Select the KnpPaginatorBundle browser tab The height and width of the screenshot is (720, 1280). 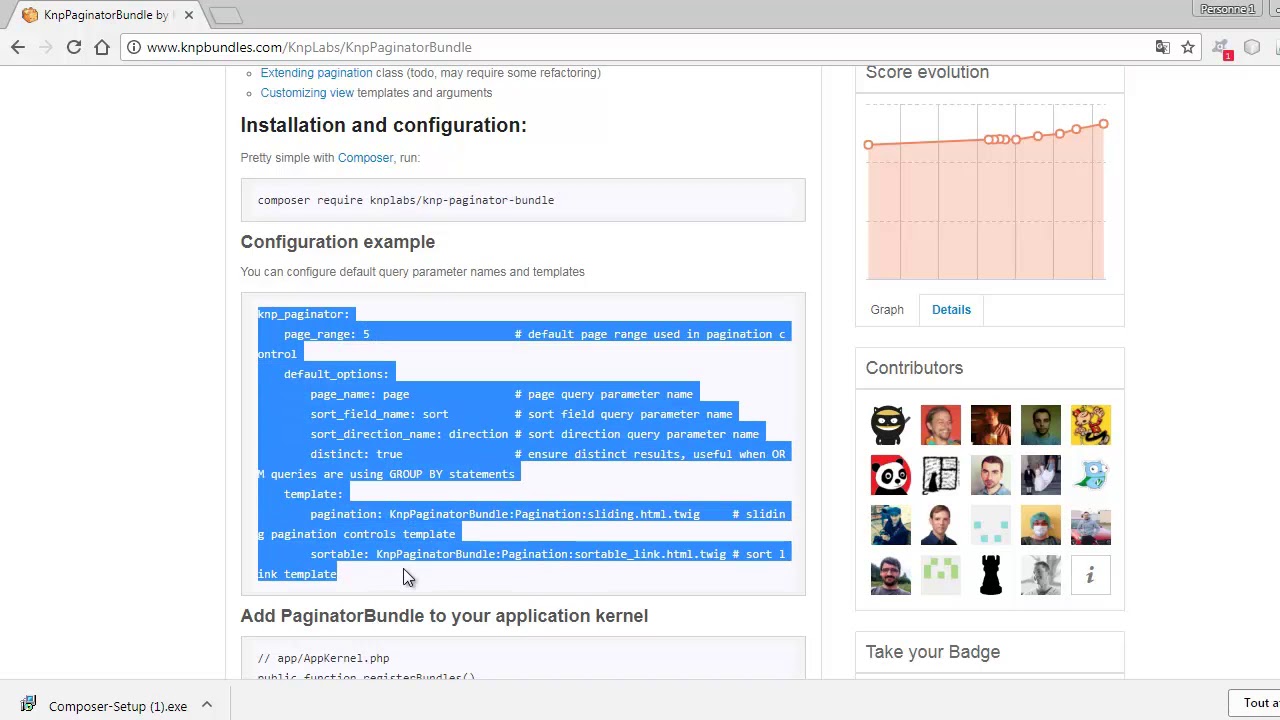point(105,15)
